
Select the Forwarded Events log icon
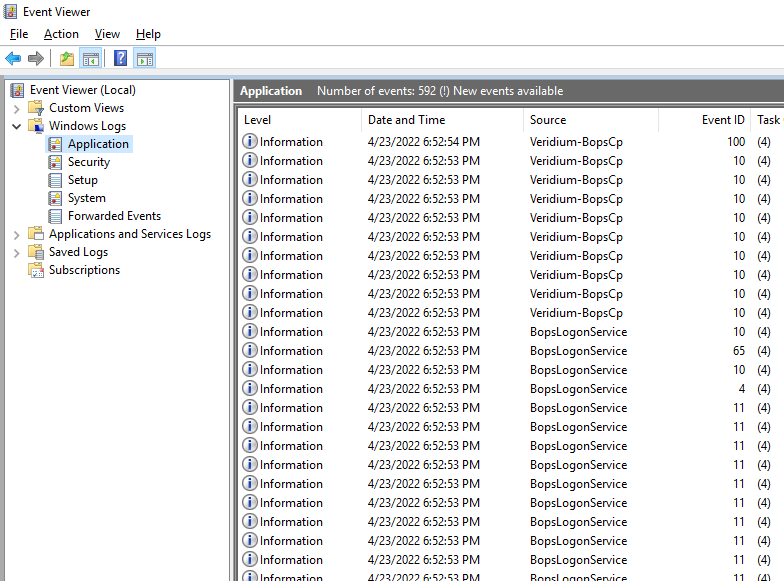pos(56,216)
